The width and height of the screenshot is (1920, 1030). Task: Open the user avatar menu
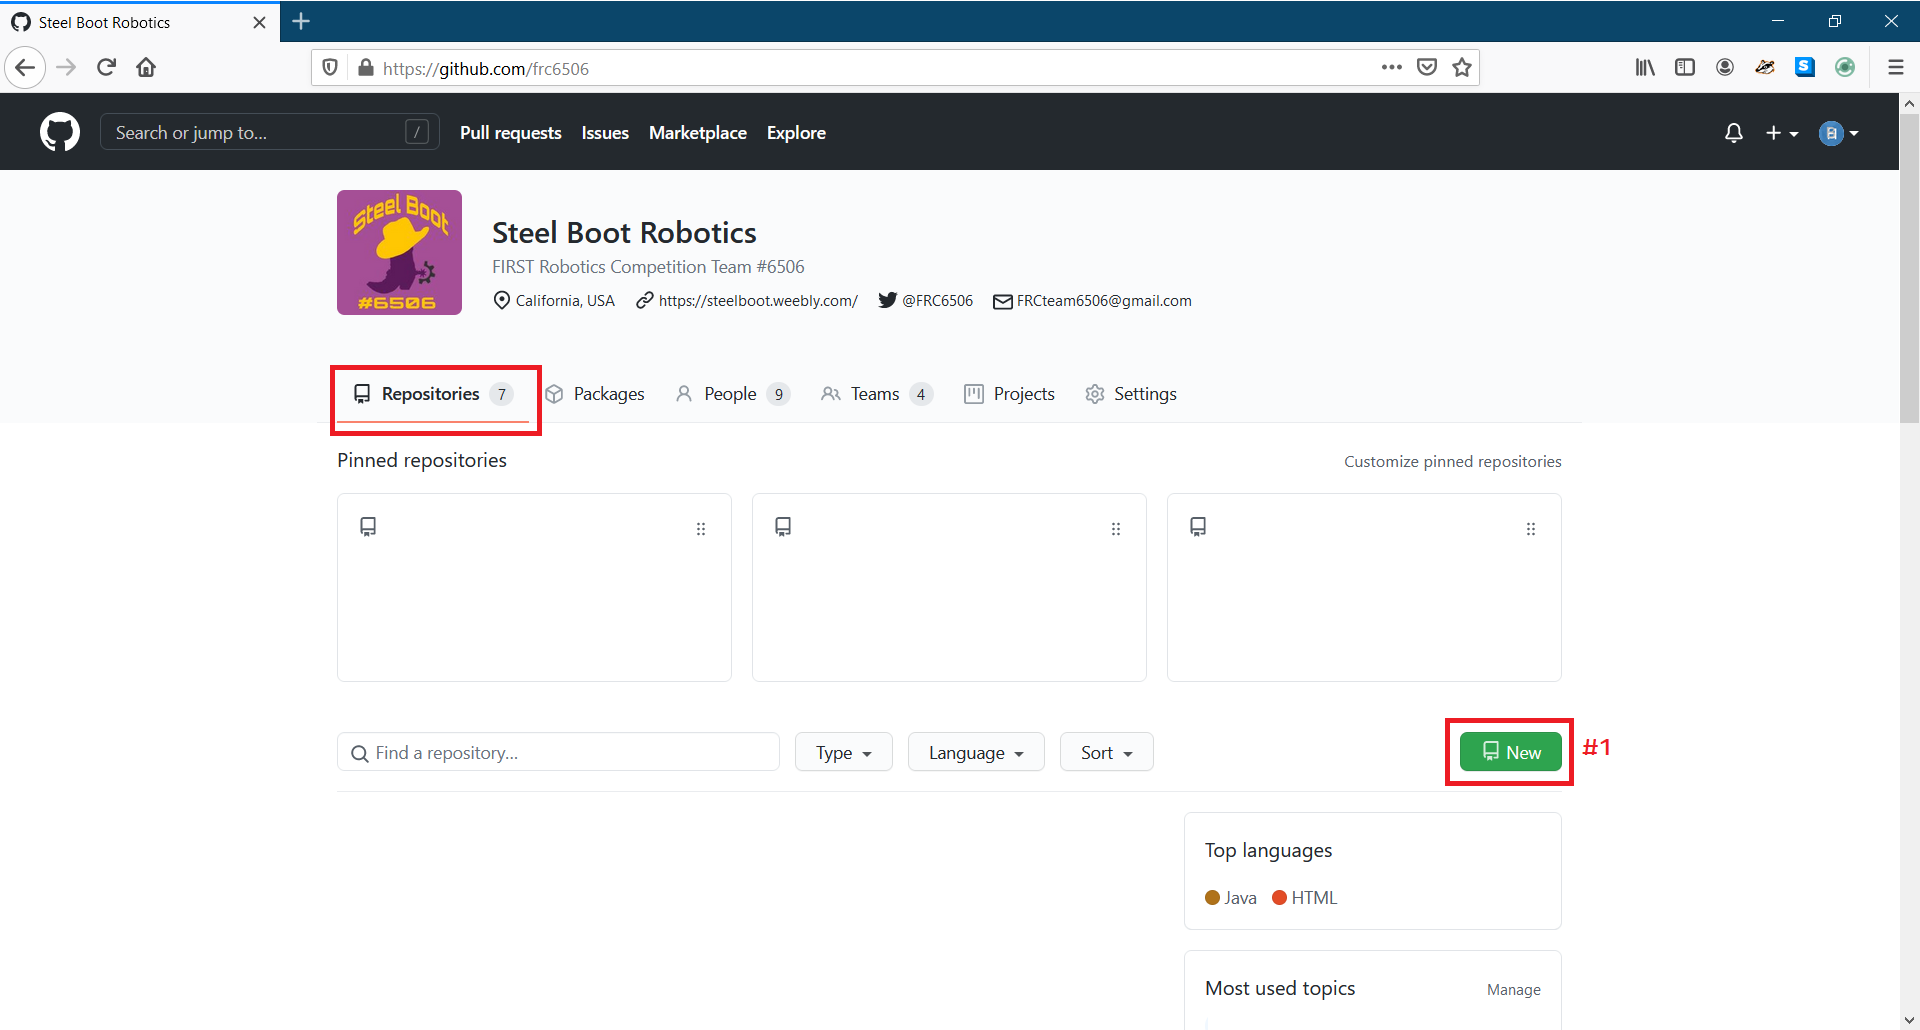(1839, 133)
